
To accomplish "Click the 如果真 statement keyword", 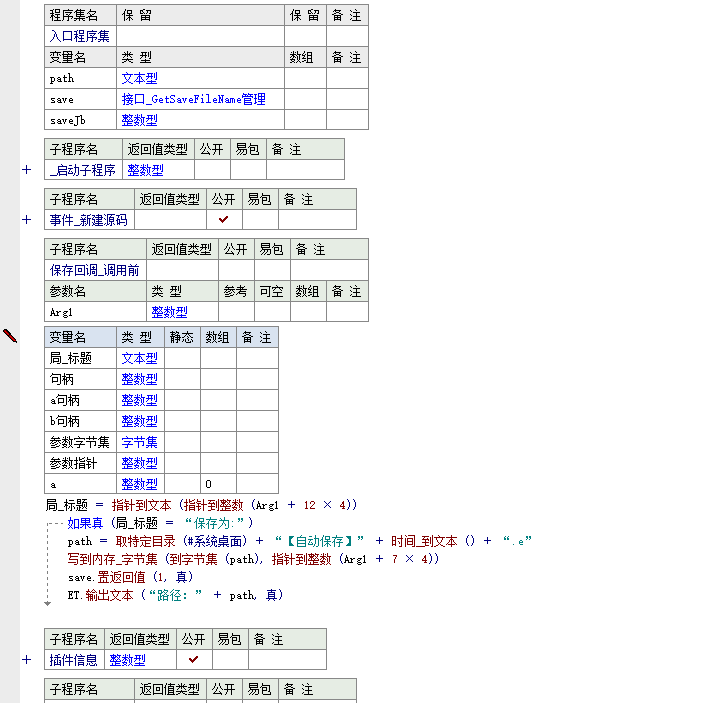I will pyautogui.click(x=85, y=523).
